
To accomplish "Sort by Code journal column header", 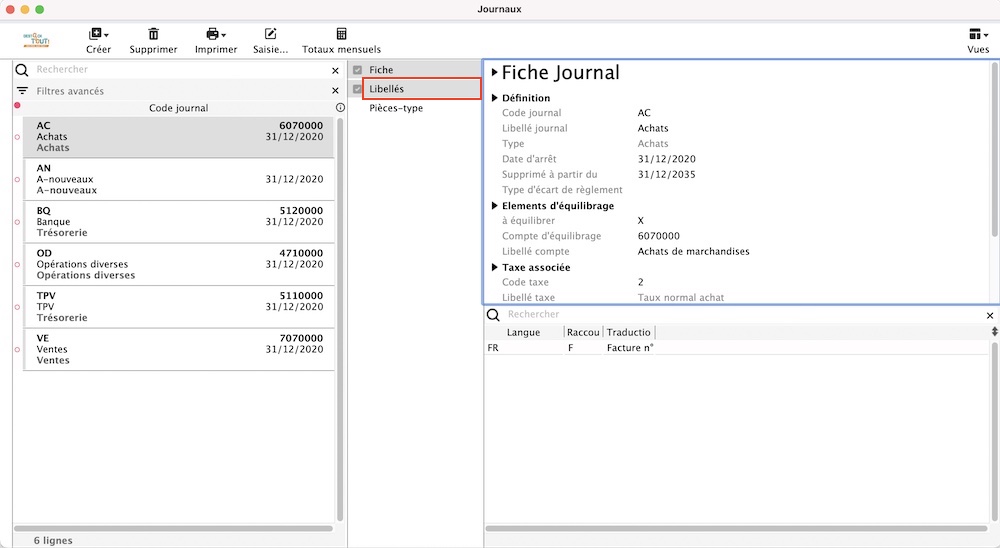I will coord(179,108).
